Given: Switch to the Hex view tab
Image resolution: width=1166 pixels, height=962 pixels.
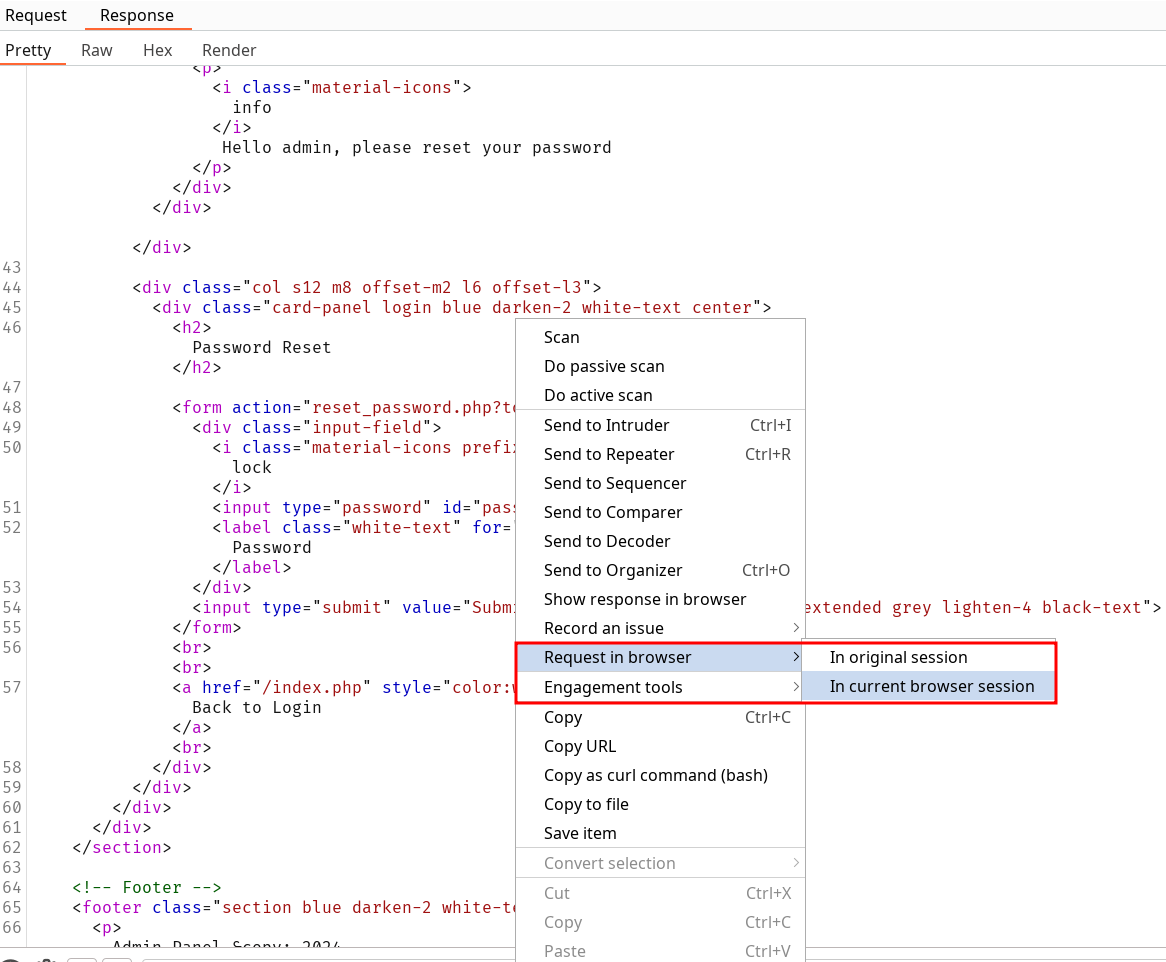Looking at the screenshot, I should (x=157, y=50).
